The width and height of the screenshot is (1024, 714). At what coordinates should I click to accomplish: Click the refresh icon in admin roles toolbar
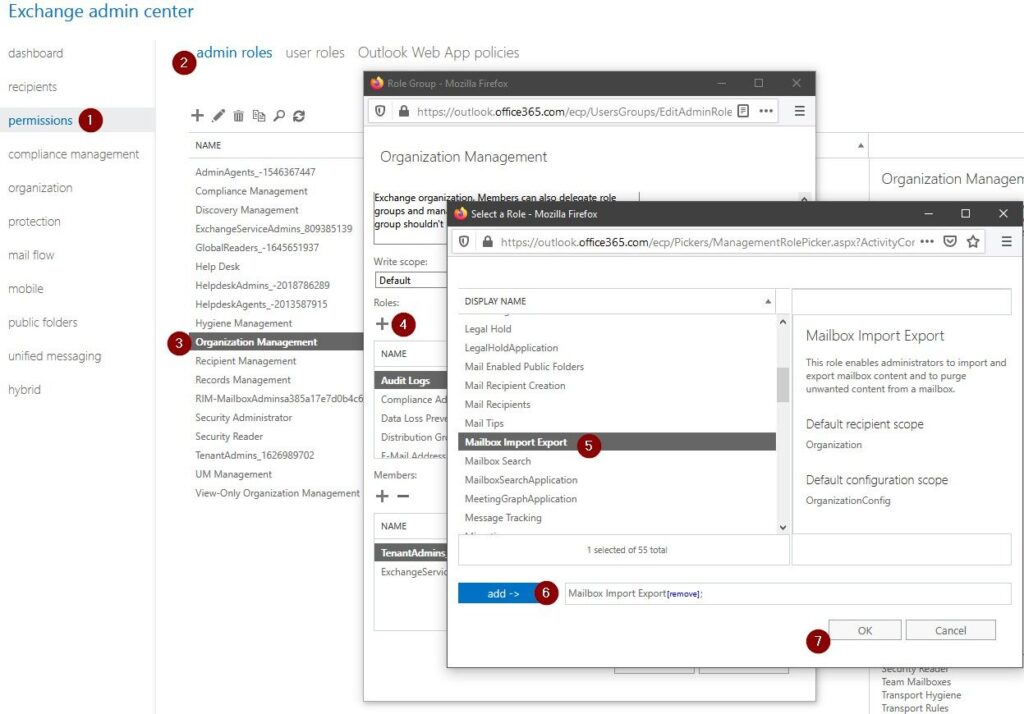(x=299, y=116)
